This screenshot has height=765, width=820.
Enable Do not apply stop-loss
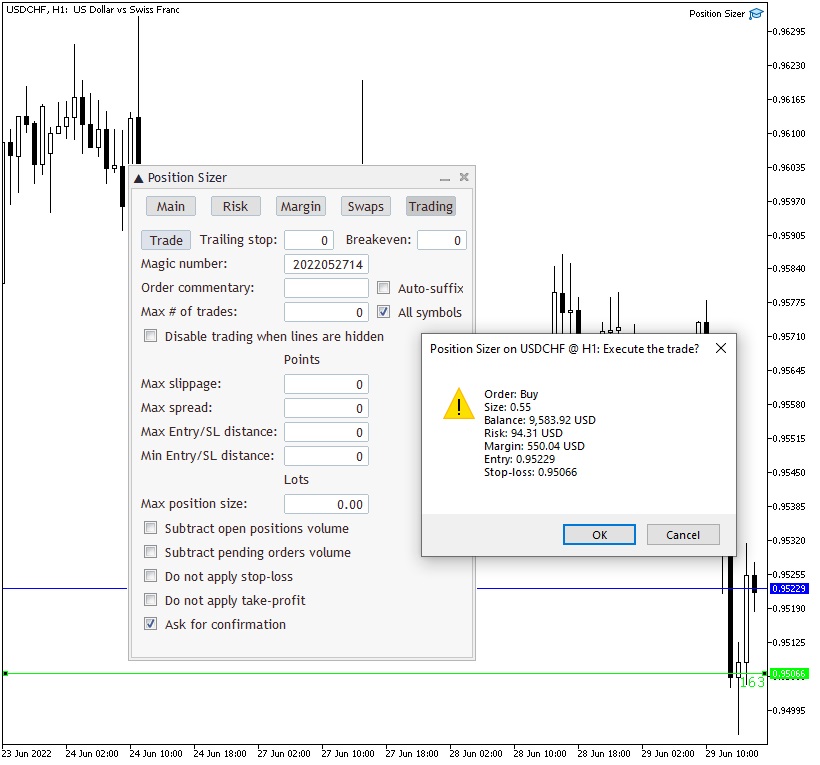tap(151, 576)
